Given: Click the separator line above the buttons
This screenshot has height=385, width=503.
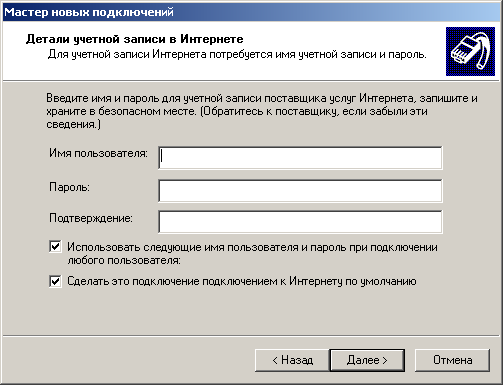Looking at the screenshot, I should (251, 336).
